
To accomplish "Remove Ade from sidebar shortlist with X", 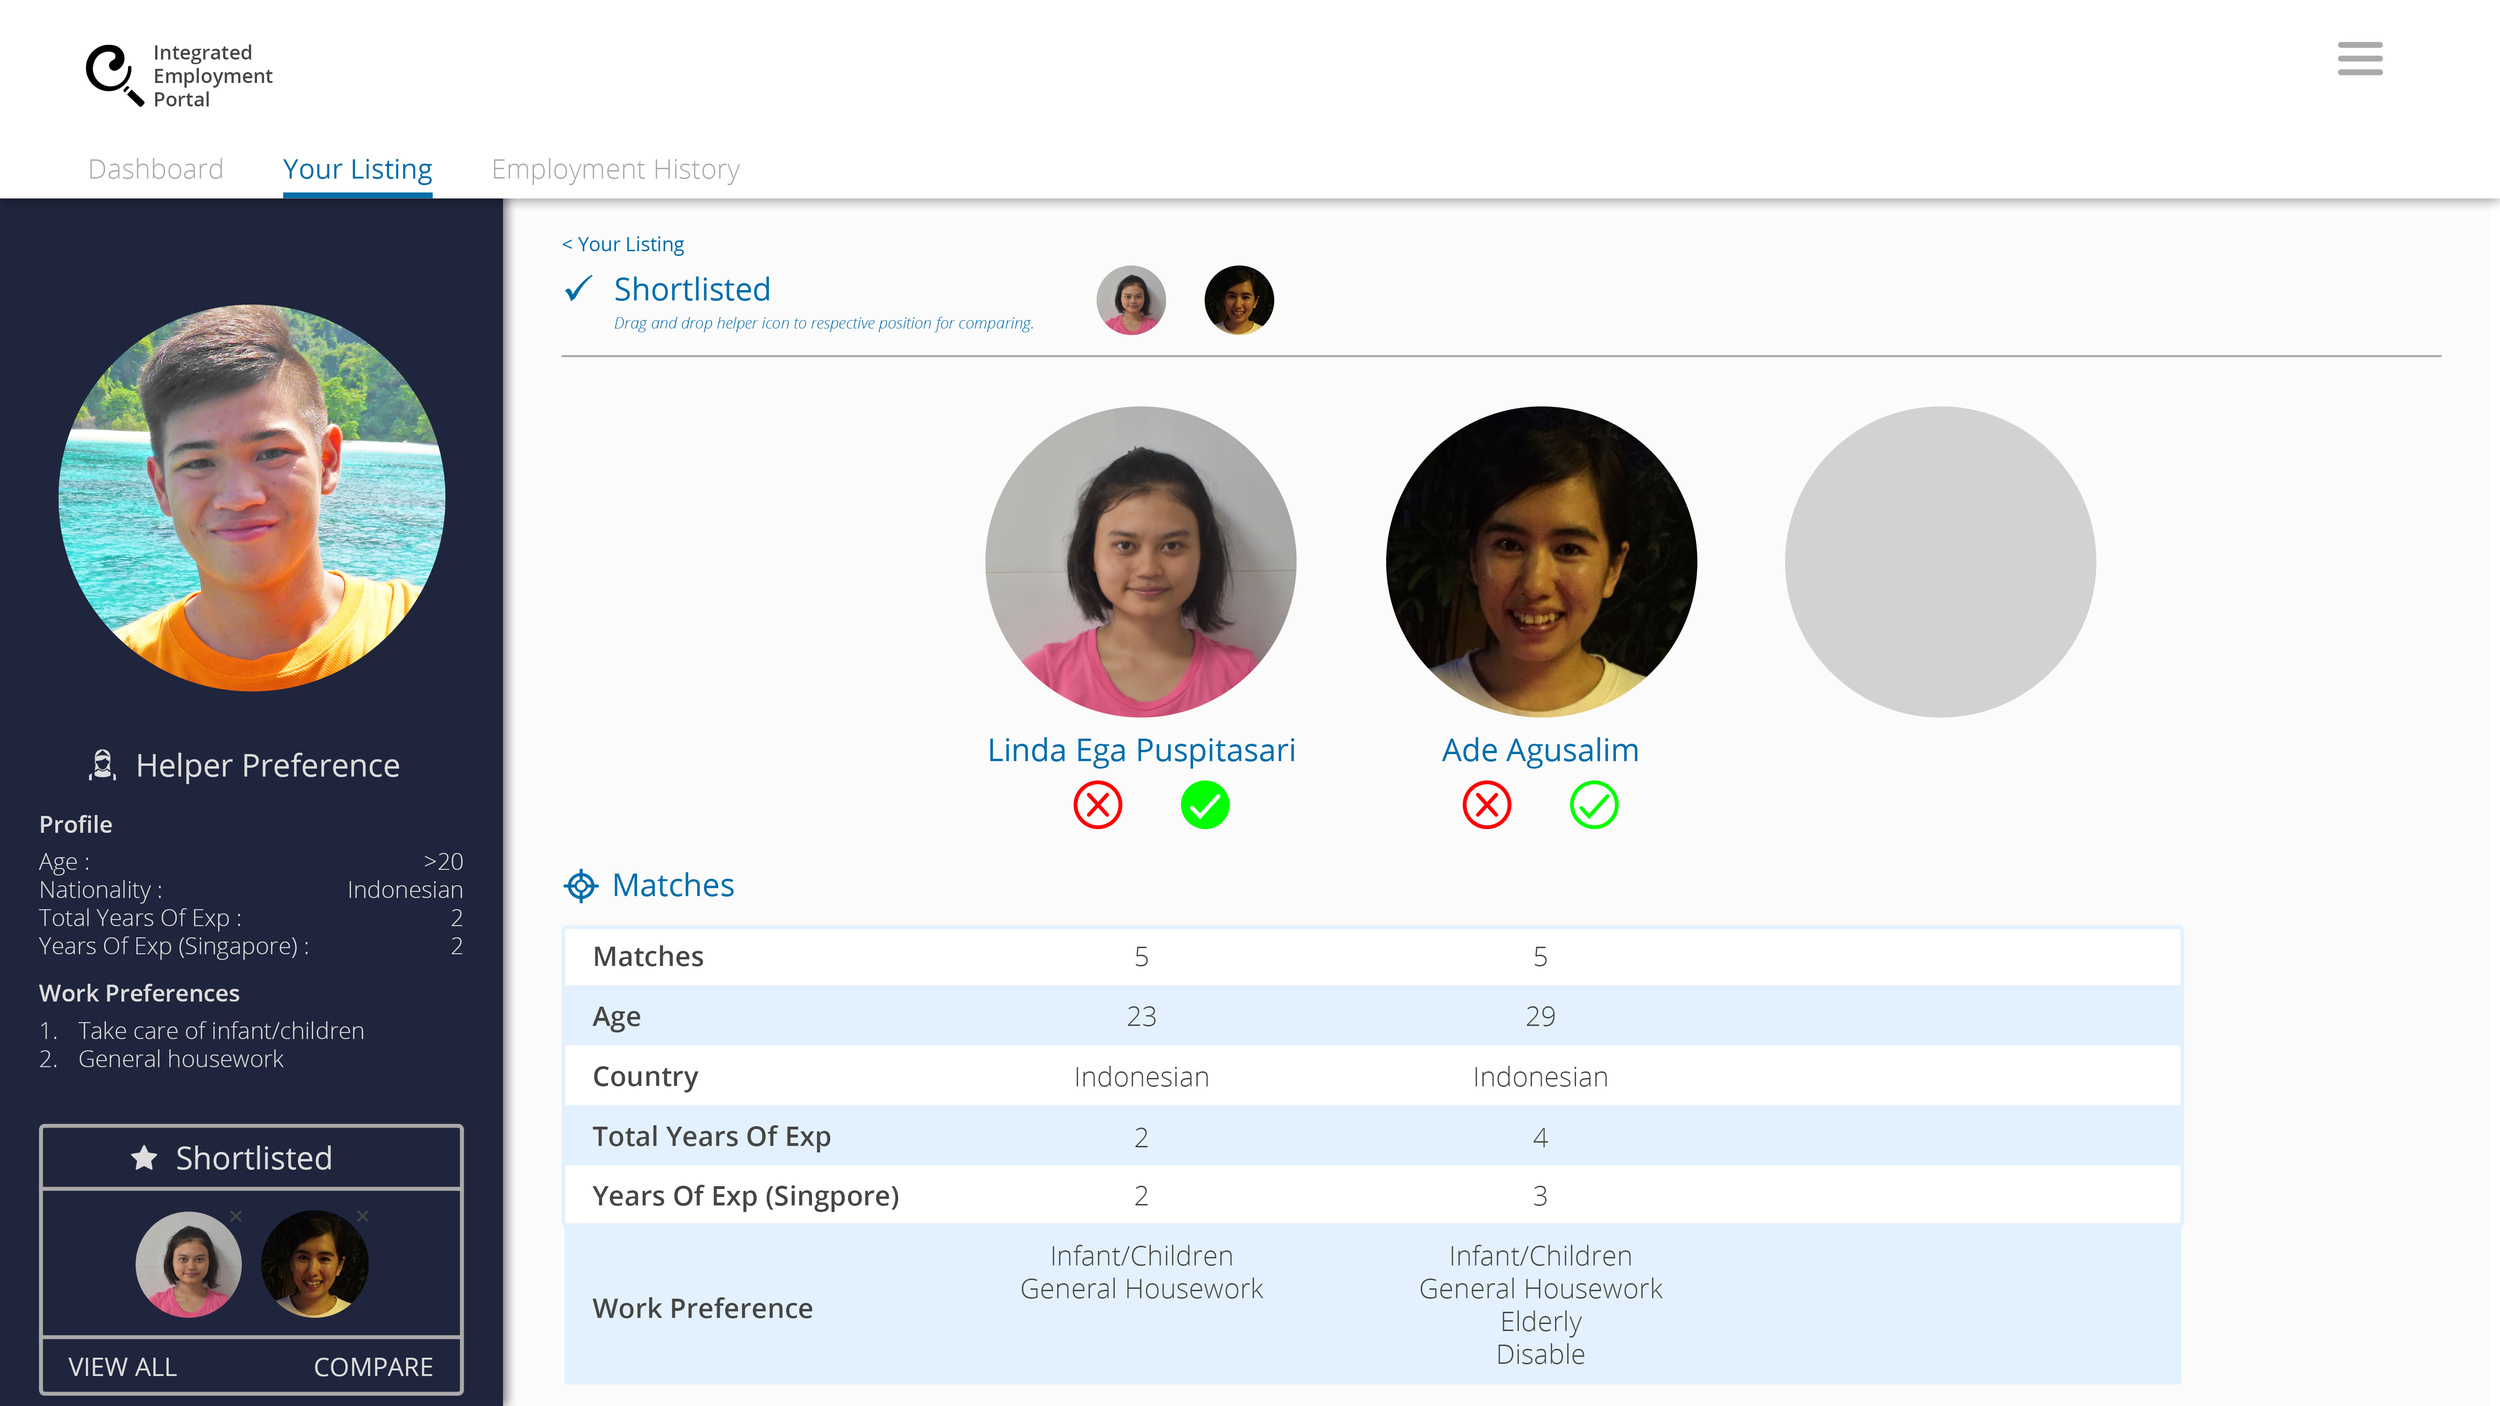I will (363, 1216).
